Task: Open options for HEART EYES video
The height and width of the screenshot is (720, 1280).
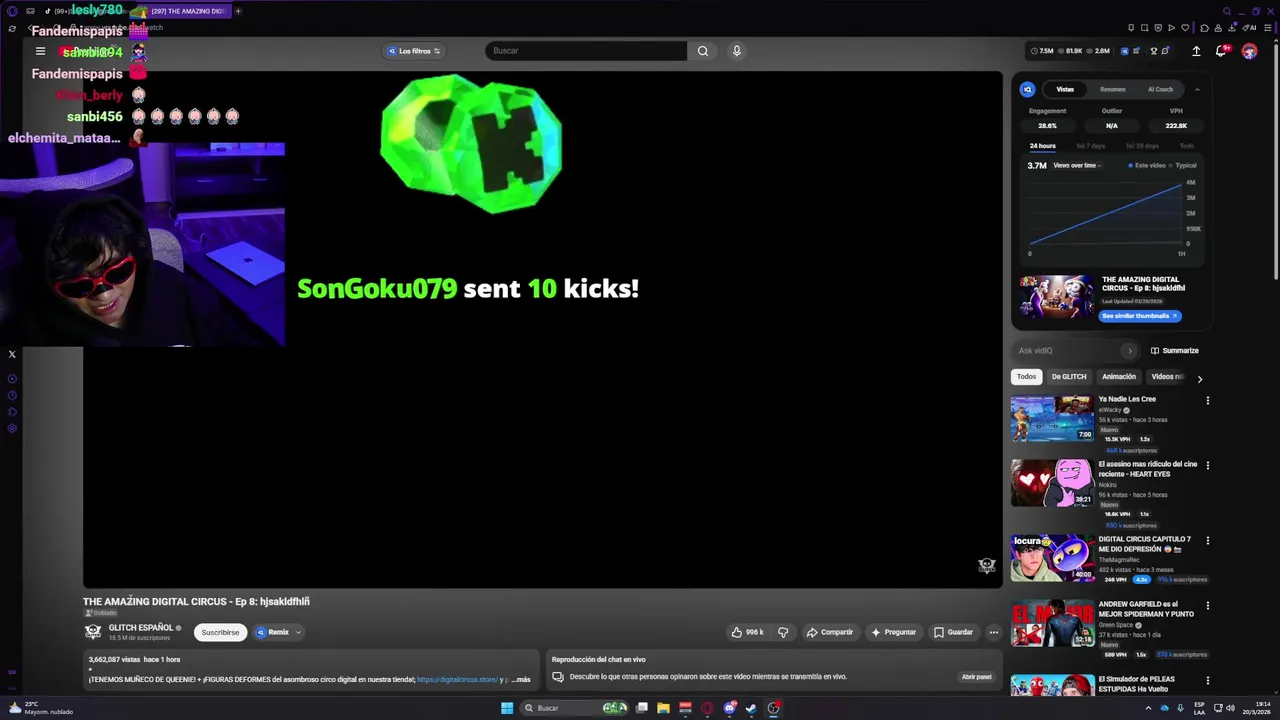Action: (x=1207, y=466)
